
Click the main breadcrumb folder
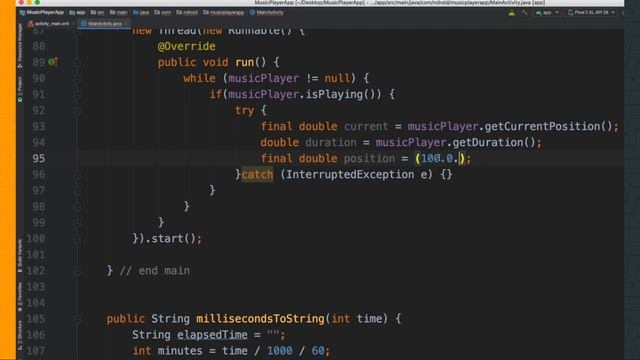(x=118, y=13)
